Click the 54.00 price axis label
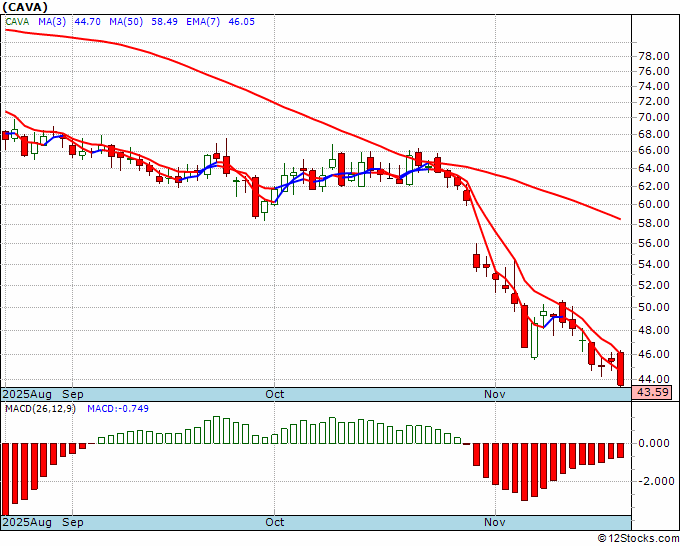The image size is (680, 546). [654, 264]
